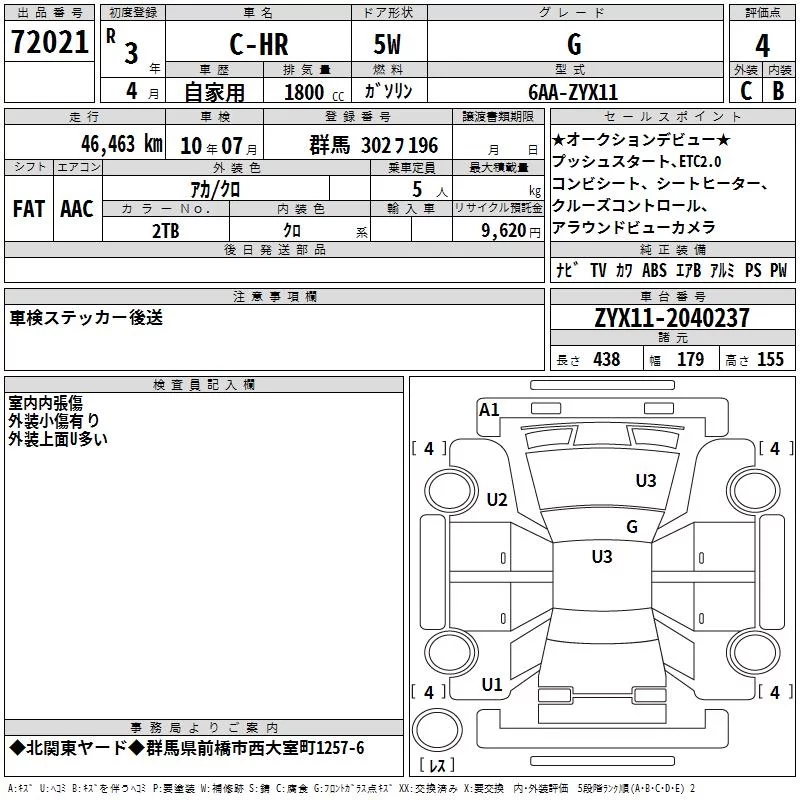
Task: Click the front-left tire score [4]
Action: 429,448
